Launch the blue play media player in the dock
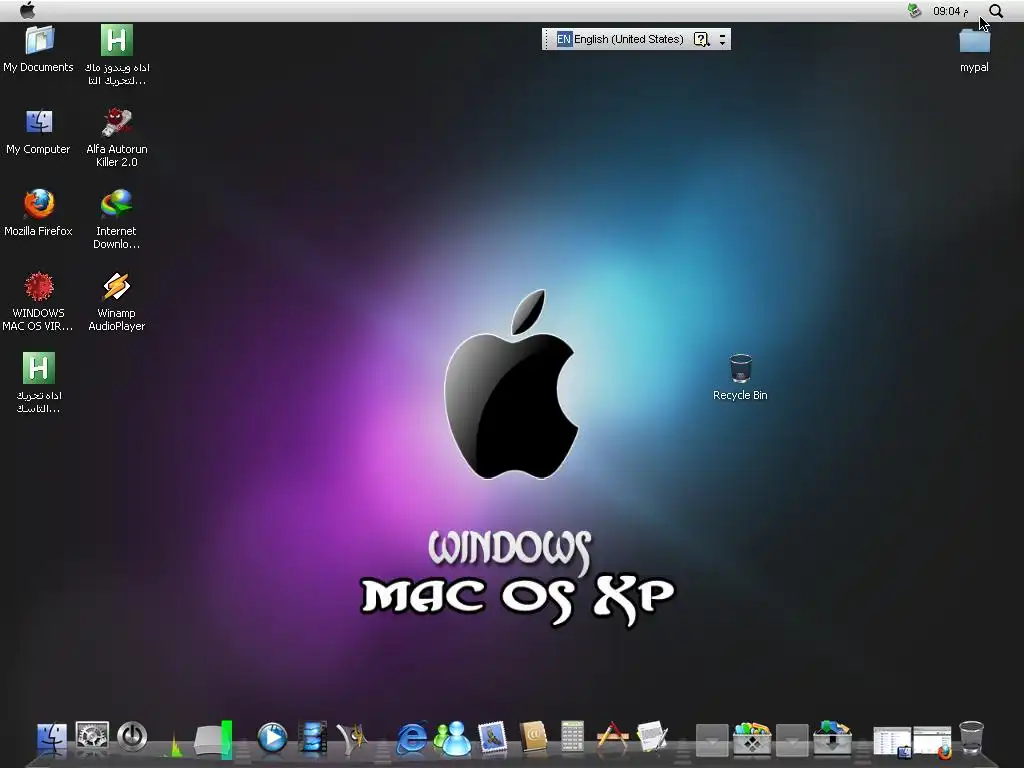1024x768 pixels. pyautogui.click(x=272, y=738)
